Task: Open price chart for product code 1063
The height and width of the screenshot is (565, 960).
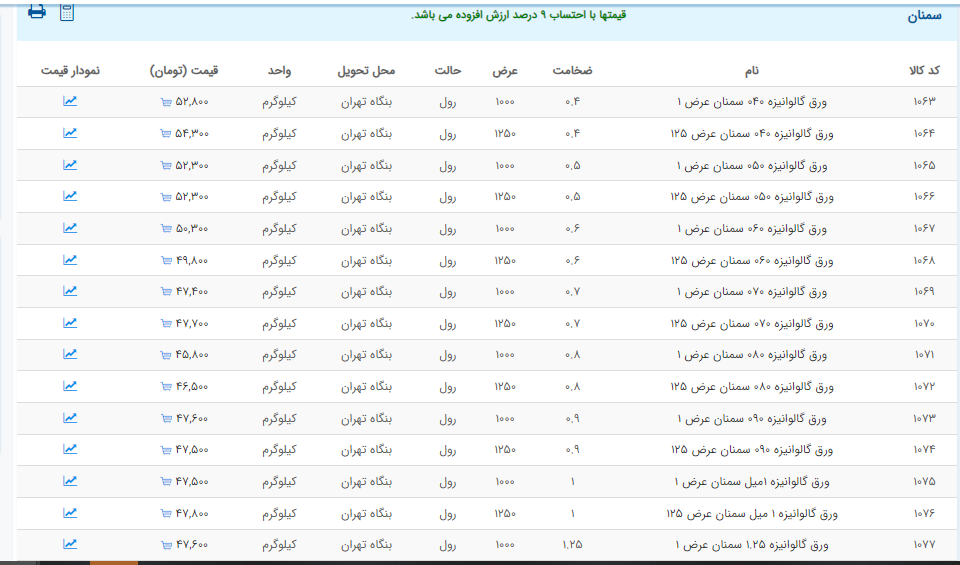Action: tap(70, 101)
